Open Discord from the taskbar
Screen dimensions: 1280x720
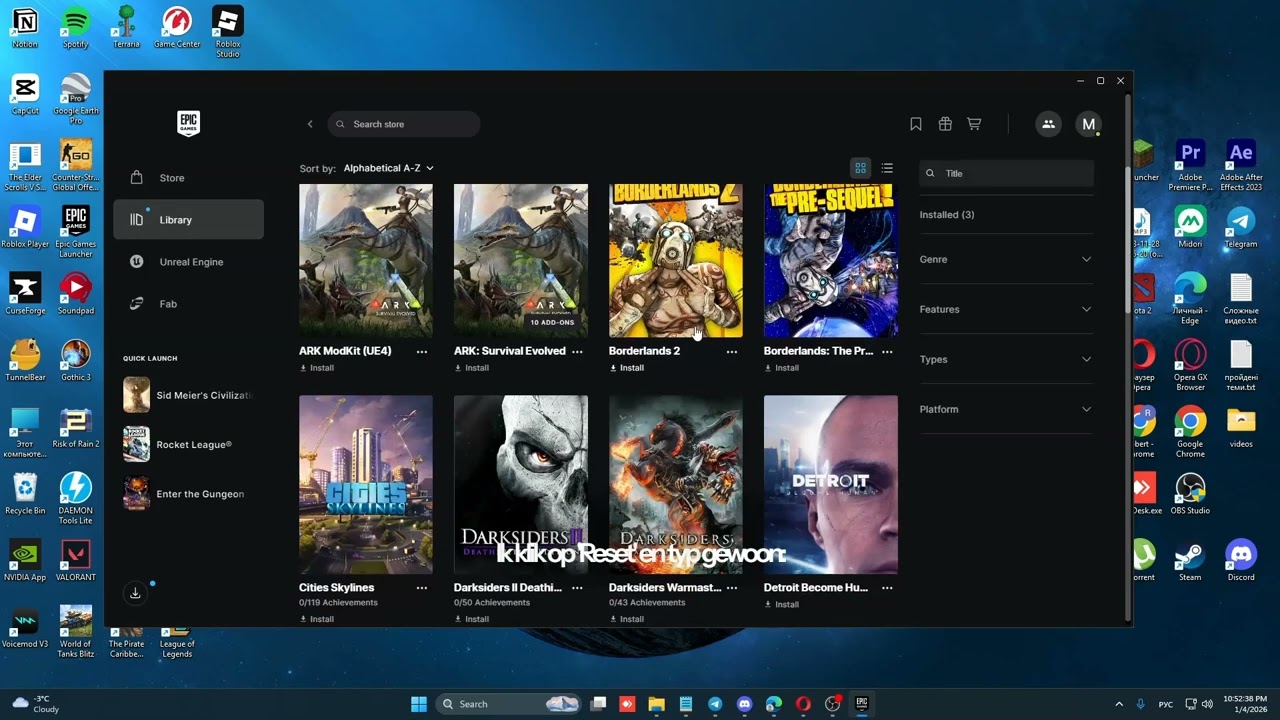click(744, 704)
